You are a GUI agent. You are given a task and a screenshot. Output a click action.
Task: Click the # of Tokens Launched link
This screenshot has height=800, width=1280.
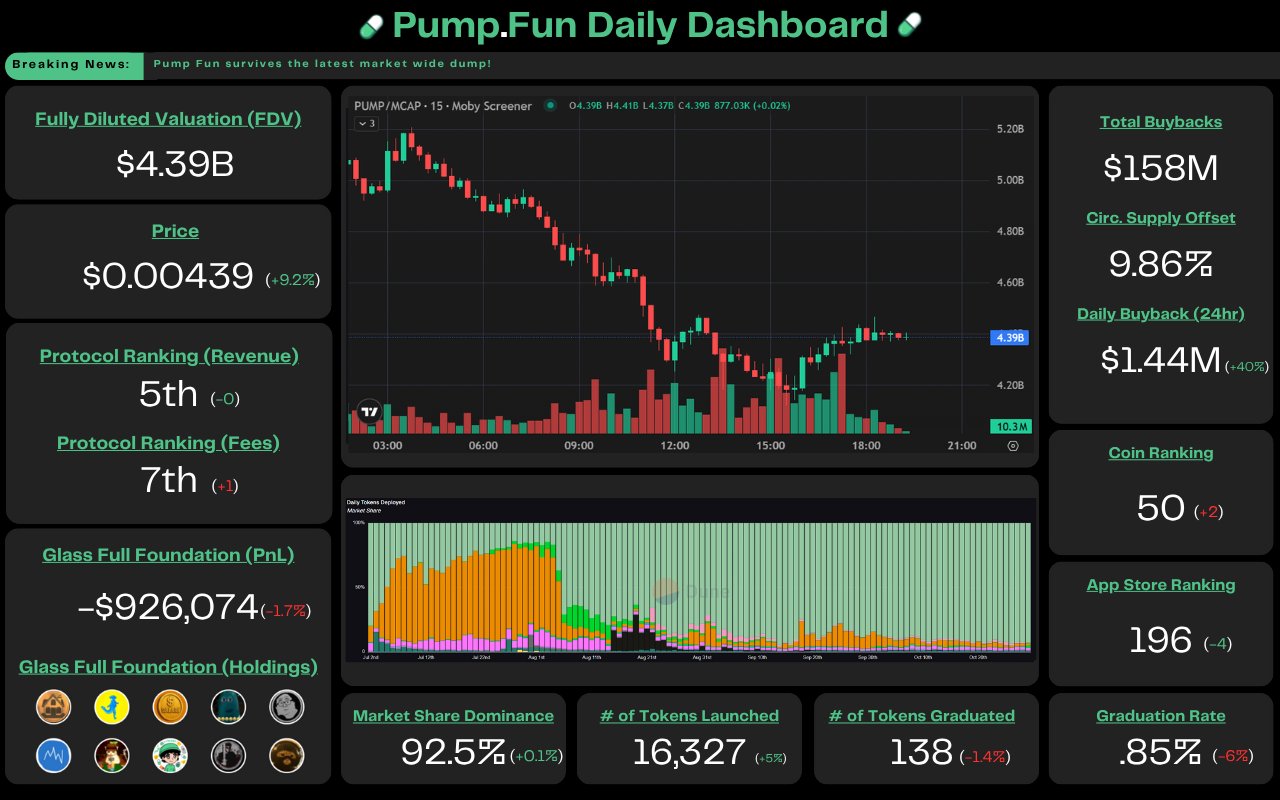(689, 716)
